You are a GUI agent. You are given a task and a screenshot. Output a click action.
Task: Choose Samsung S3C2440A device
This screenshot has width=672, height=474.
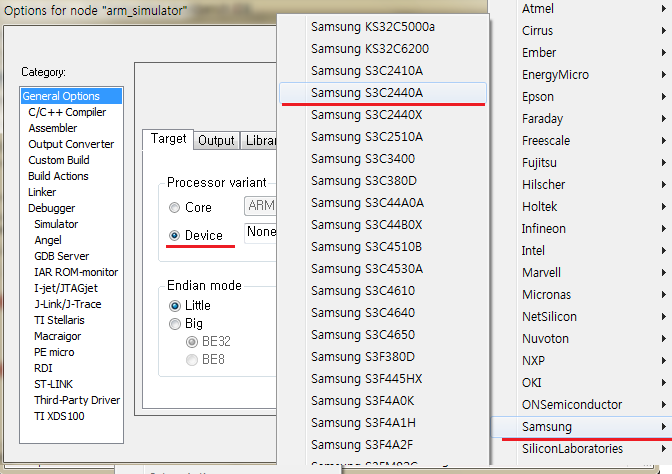tap(383, 93)
